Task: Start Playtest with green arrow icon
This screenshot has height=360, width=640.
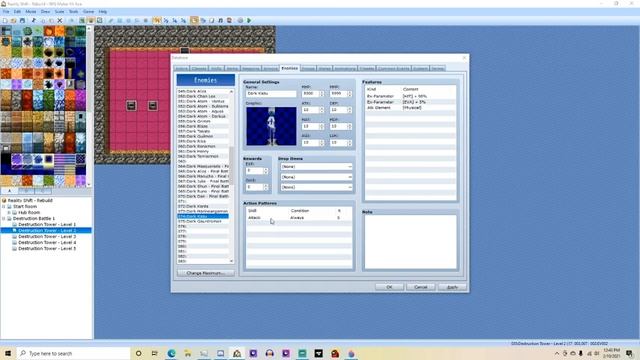Action: coord(249,20)
